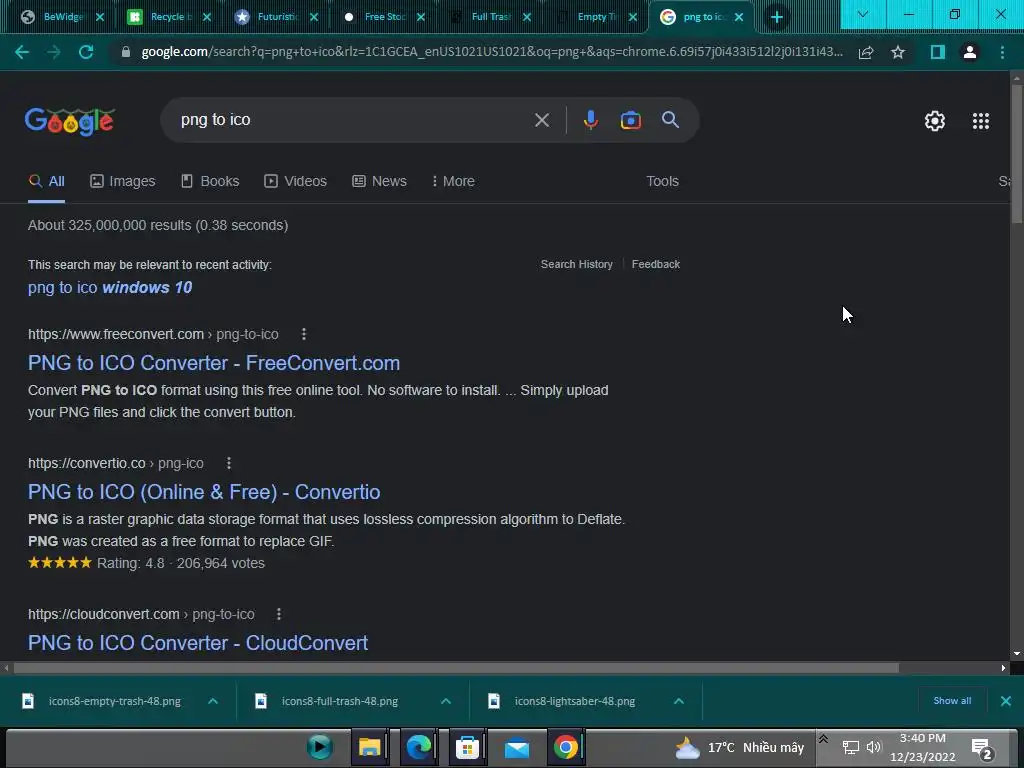This screenshot has height=768, width=1024.
Task: Search the png to ico windows 10 suggestion
Action: [110, 287]
